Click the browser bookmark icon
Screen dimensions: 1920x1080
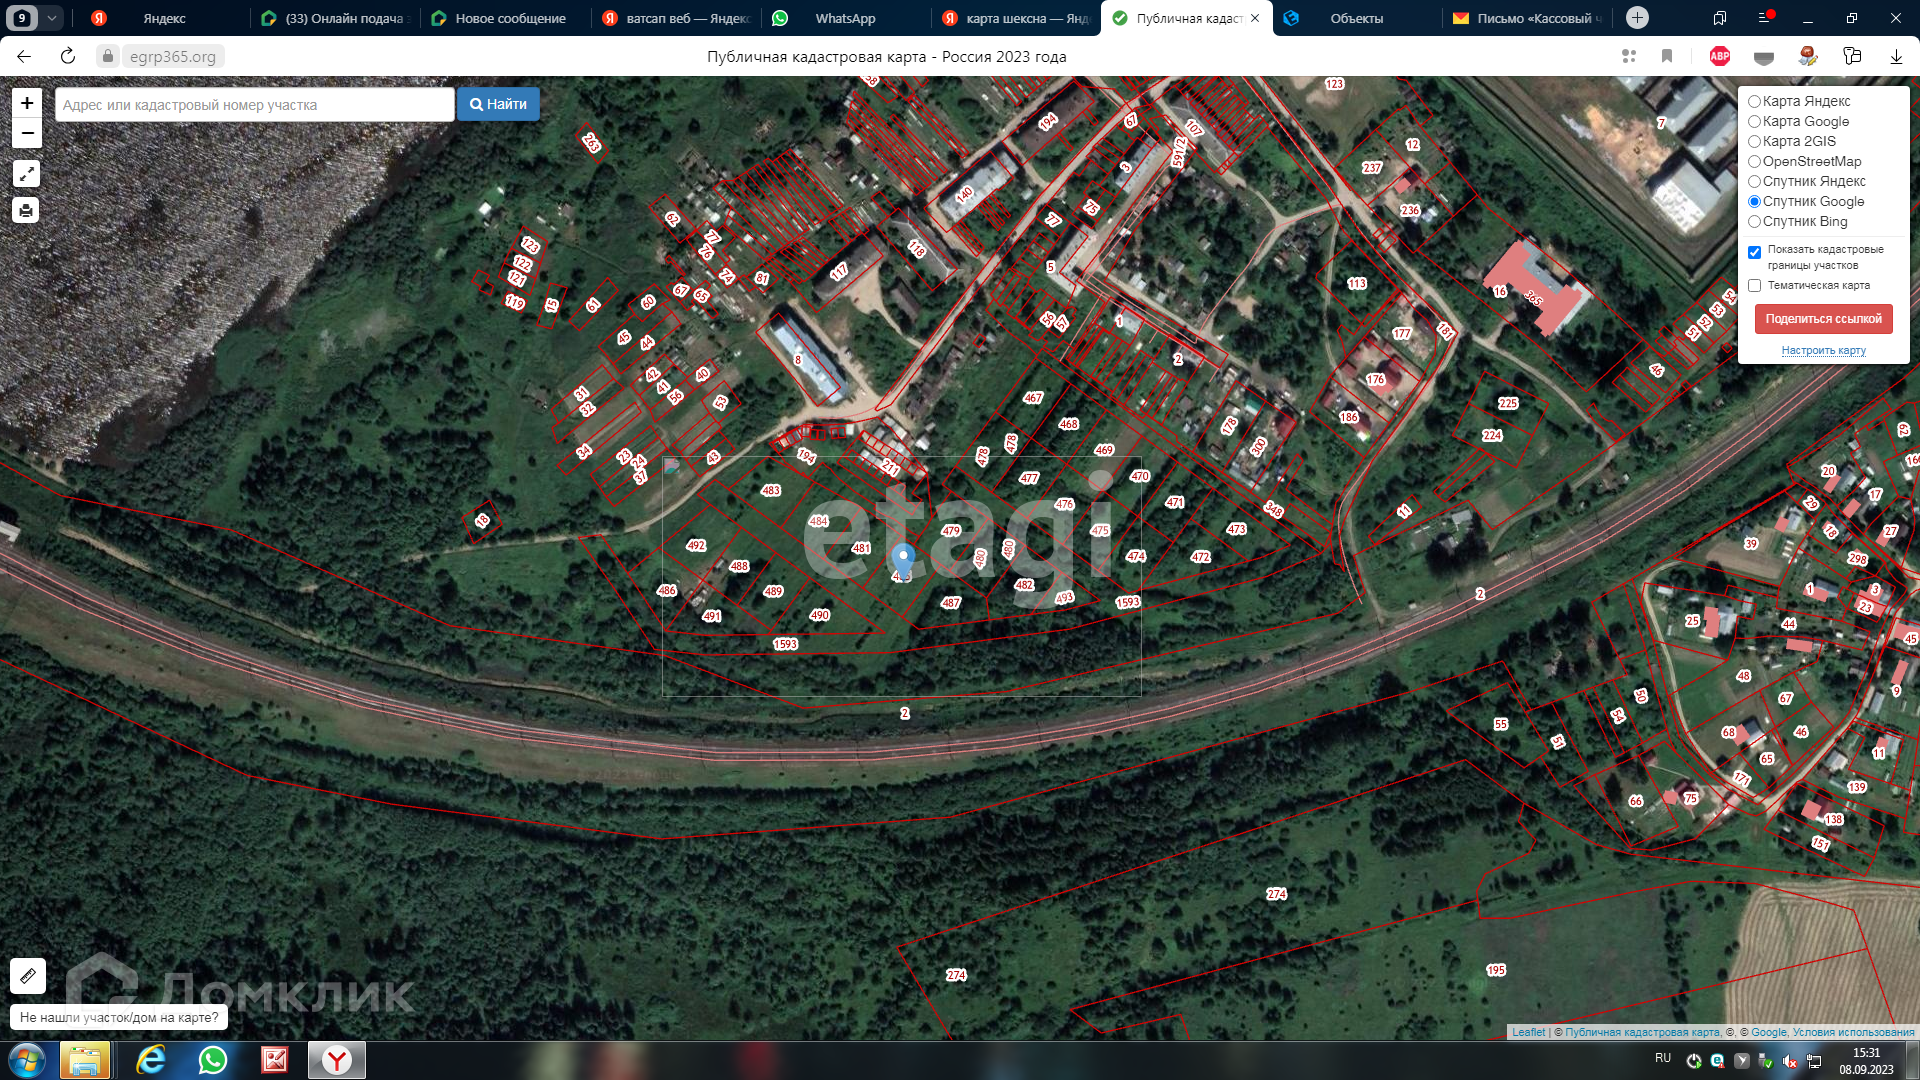point(1667,57)
